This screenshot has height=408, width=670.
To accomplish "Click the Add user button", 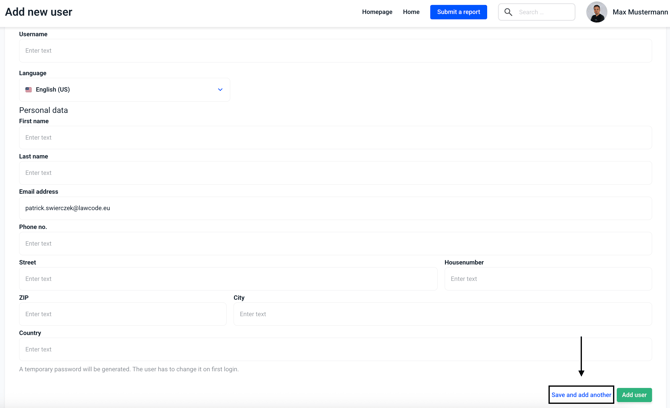I will click(x=634, y=395).
